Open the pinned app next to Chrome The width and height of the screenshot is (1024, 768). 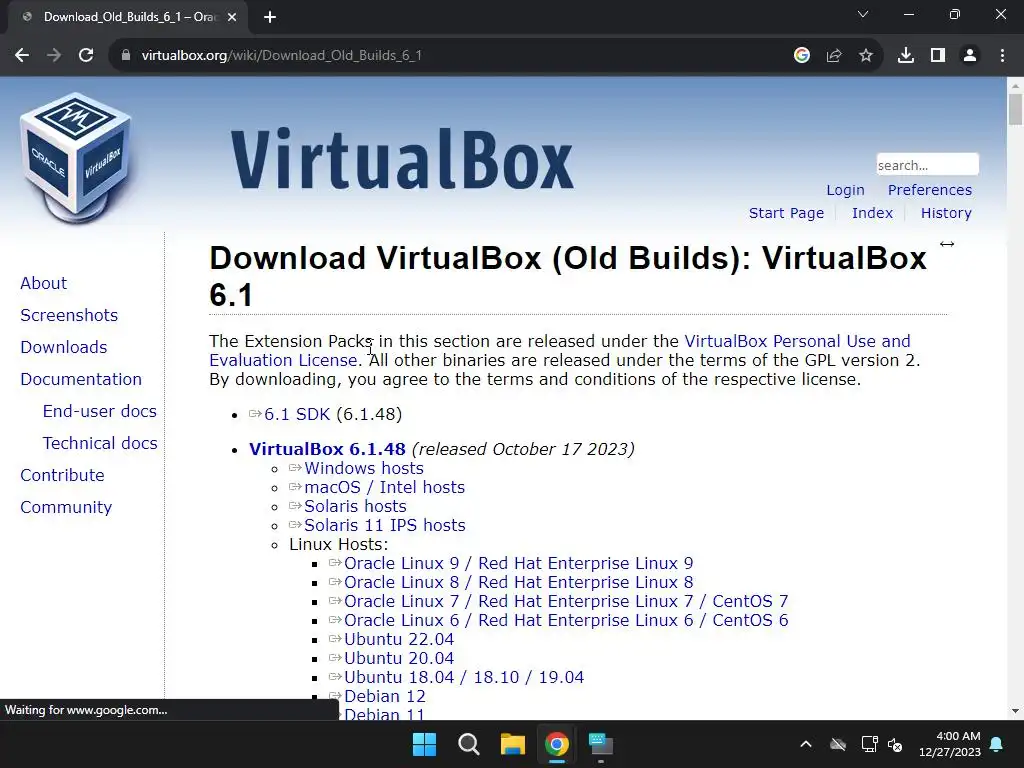pos(601,744)
